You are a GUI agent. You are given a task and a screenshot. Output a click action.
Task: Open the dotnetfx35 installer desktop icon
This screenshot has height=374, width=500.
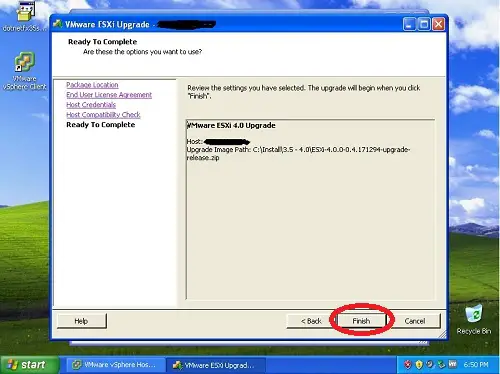25,16
